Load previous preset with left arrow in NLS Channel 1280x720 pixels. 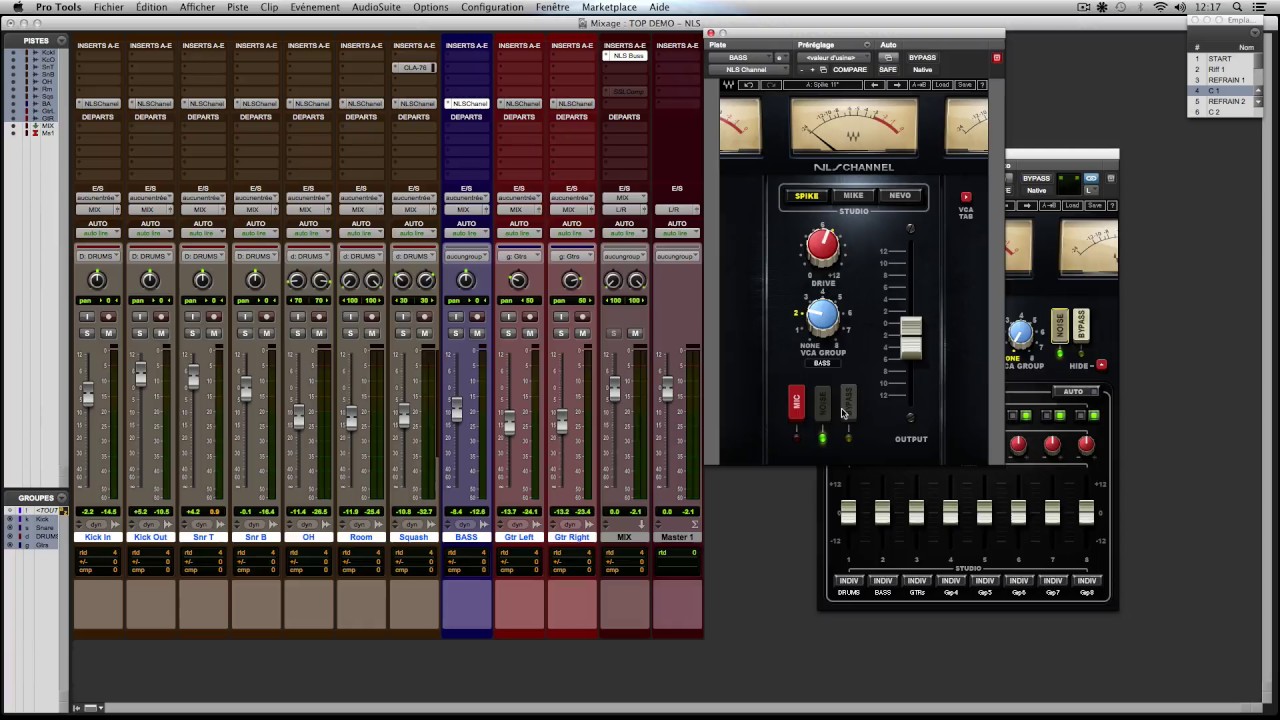click(875, 85)
